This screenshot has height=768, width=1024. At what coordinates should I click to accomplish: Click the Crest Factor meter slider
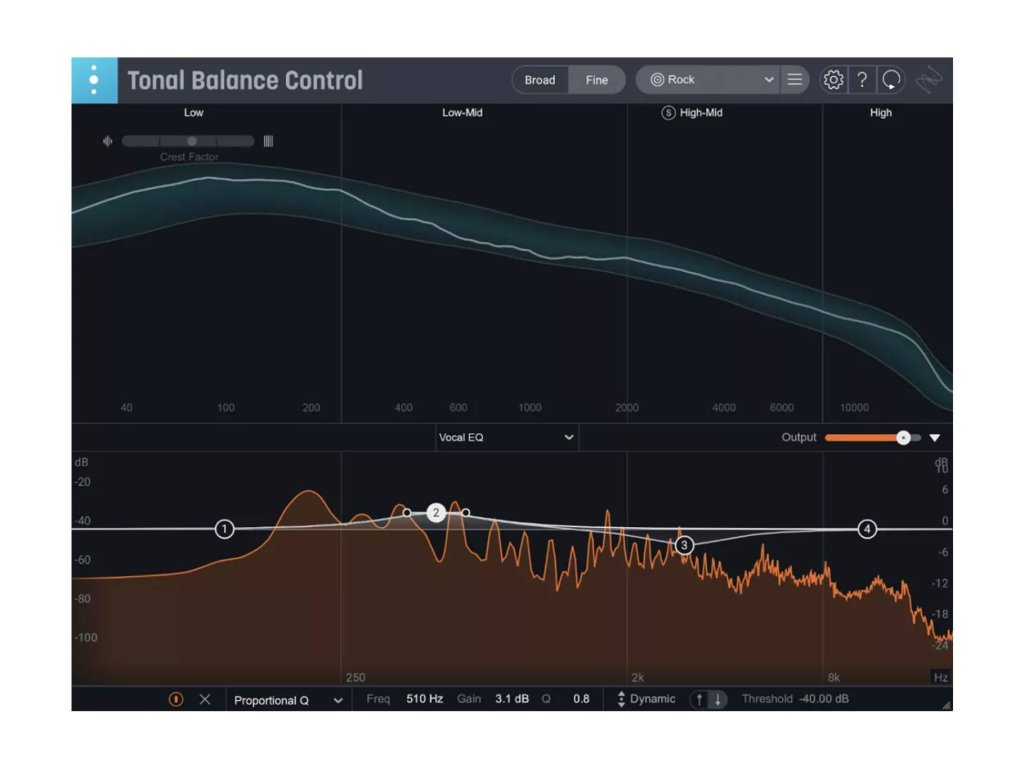tap(188, 141)
